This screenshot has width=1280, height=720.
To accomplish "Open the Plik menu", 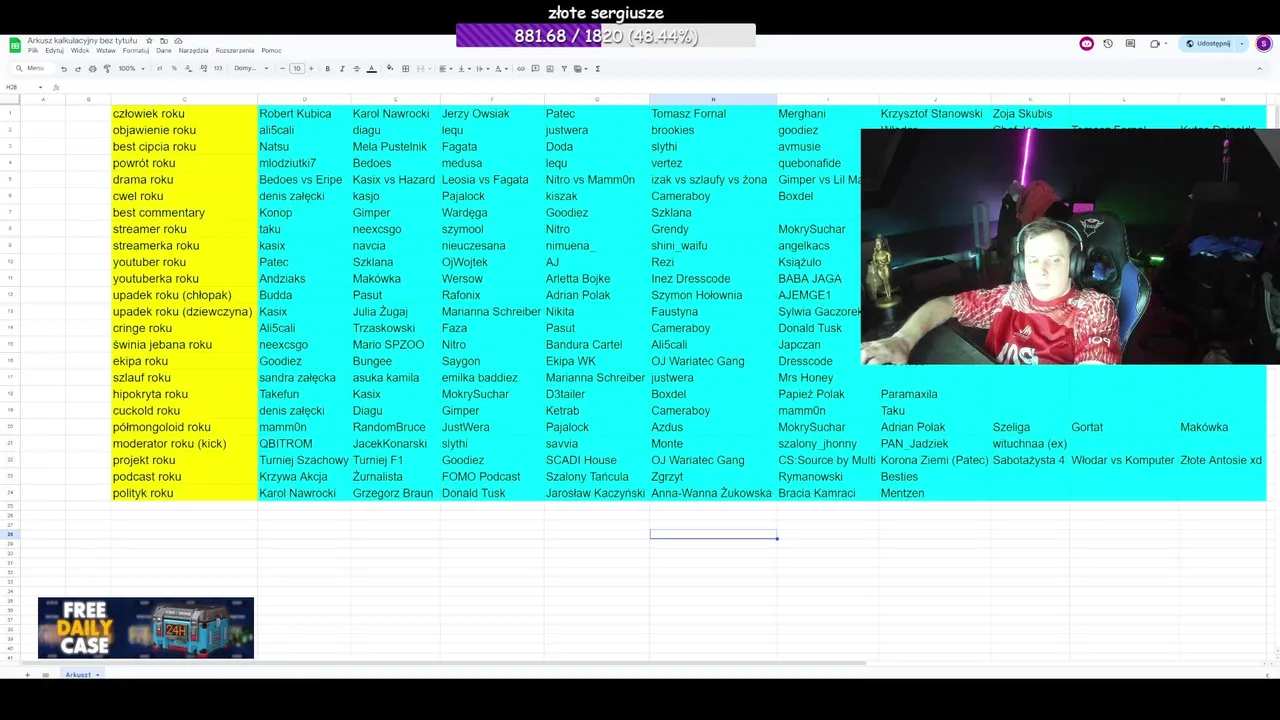I will pyautogui.click(x=33, y=51).
